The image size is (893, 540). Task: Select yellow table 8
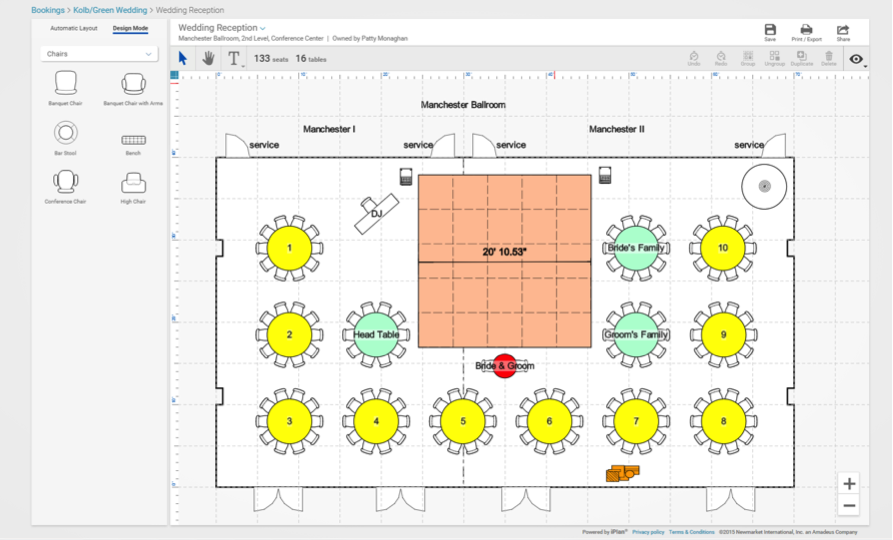click(x=723, y=421)
